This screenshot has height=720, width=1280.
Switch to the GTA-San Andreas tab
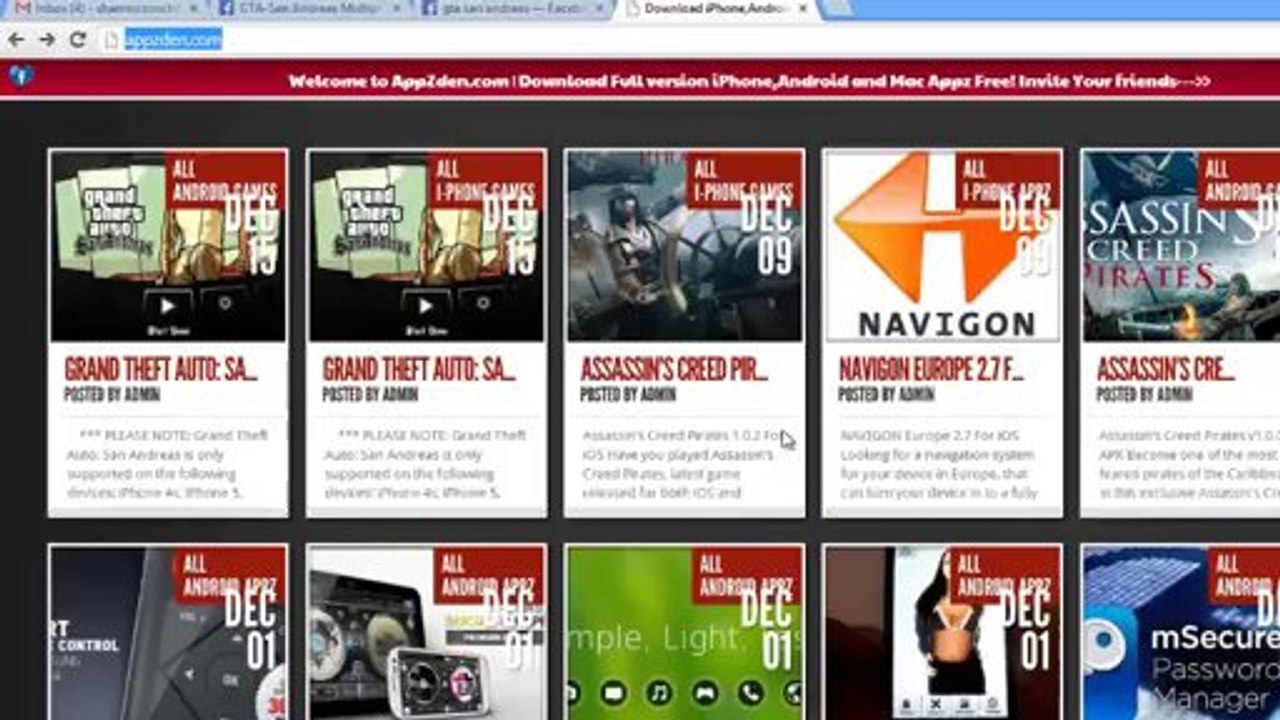click(x=310, y=9)
